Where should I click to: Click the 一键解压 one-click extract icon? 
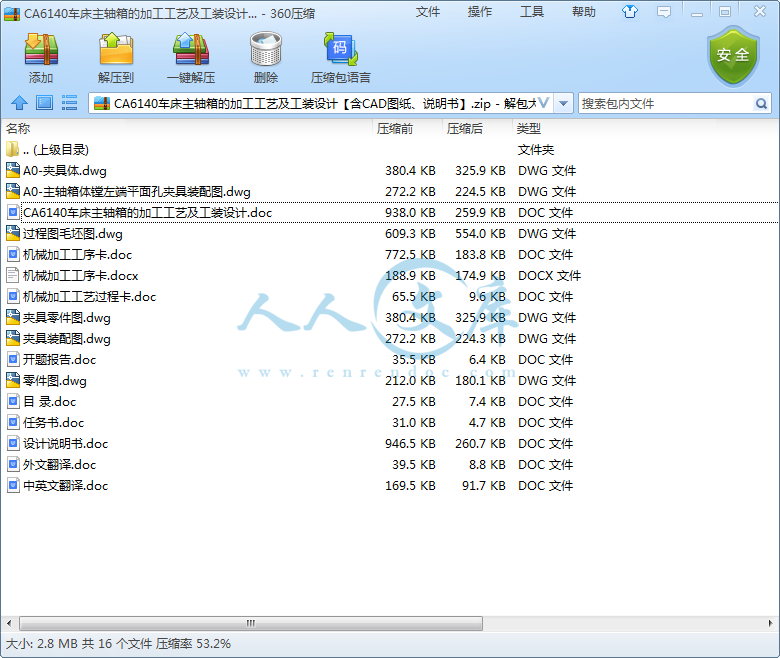pyautogui.click(x=191, y=49)
